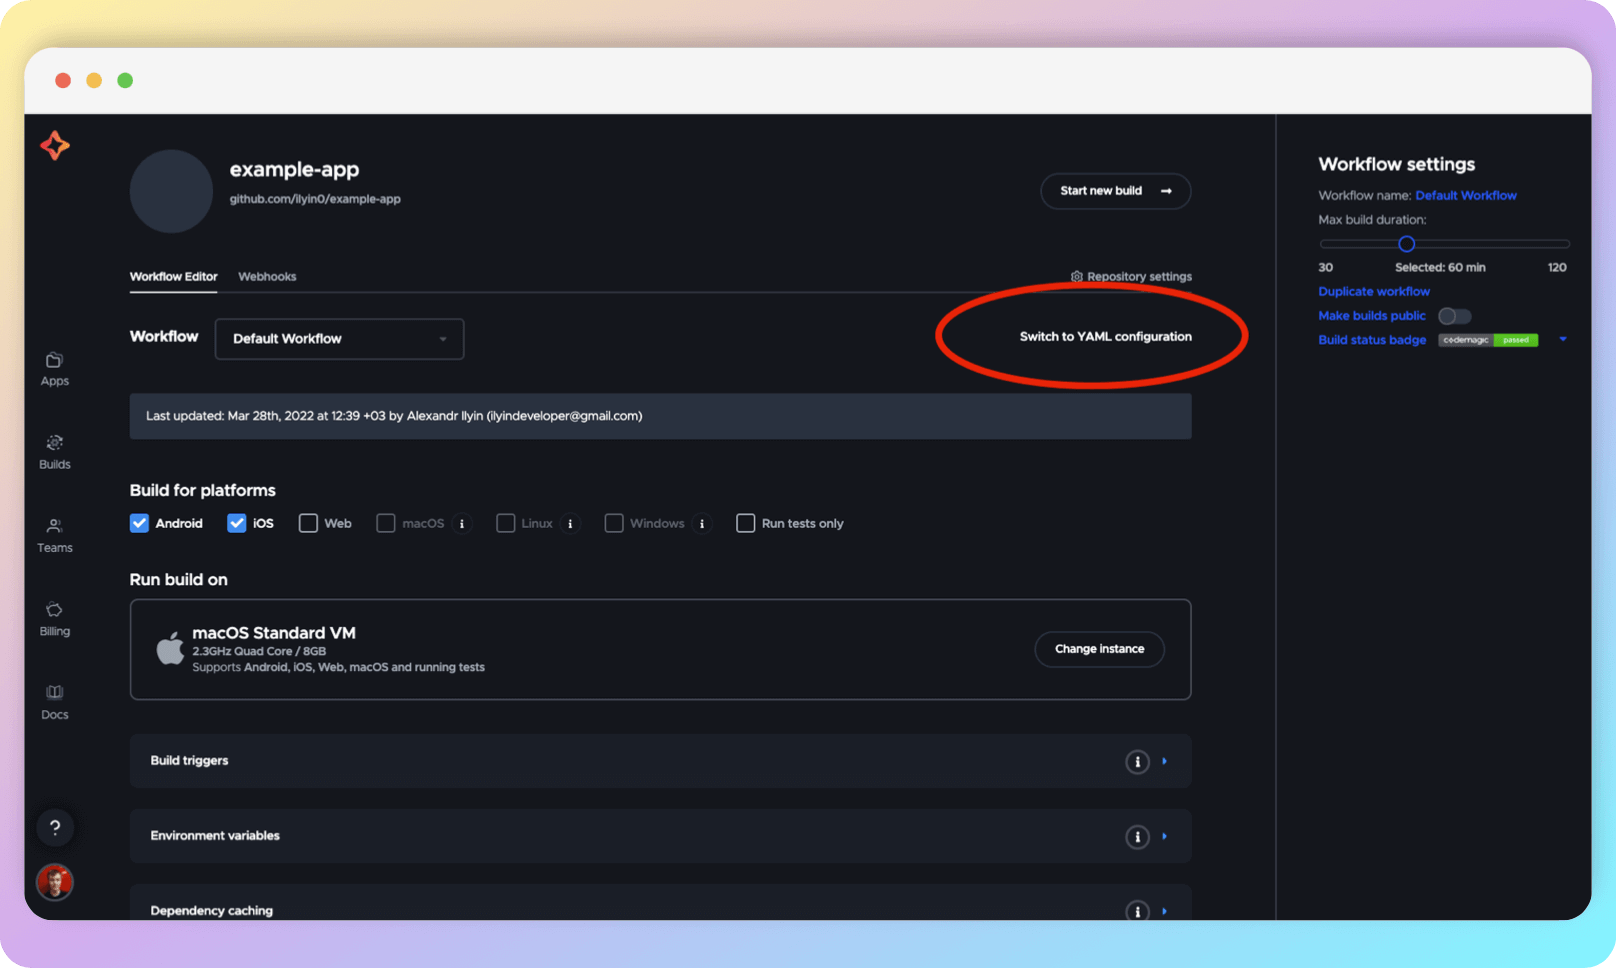The image size is (1616, 968).
Task: Click the Codemagic logo
Action: [54, 146]
